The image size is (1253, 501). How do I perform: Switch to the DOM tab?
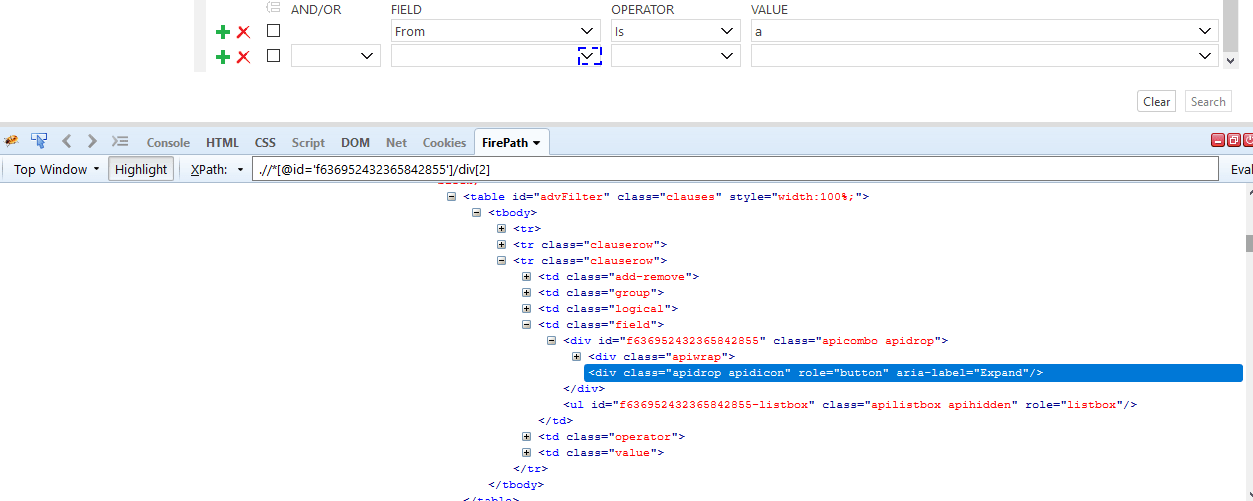355,142
